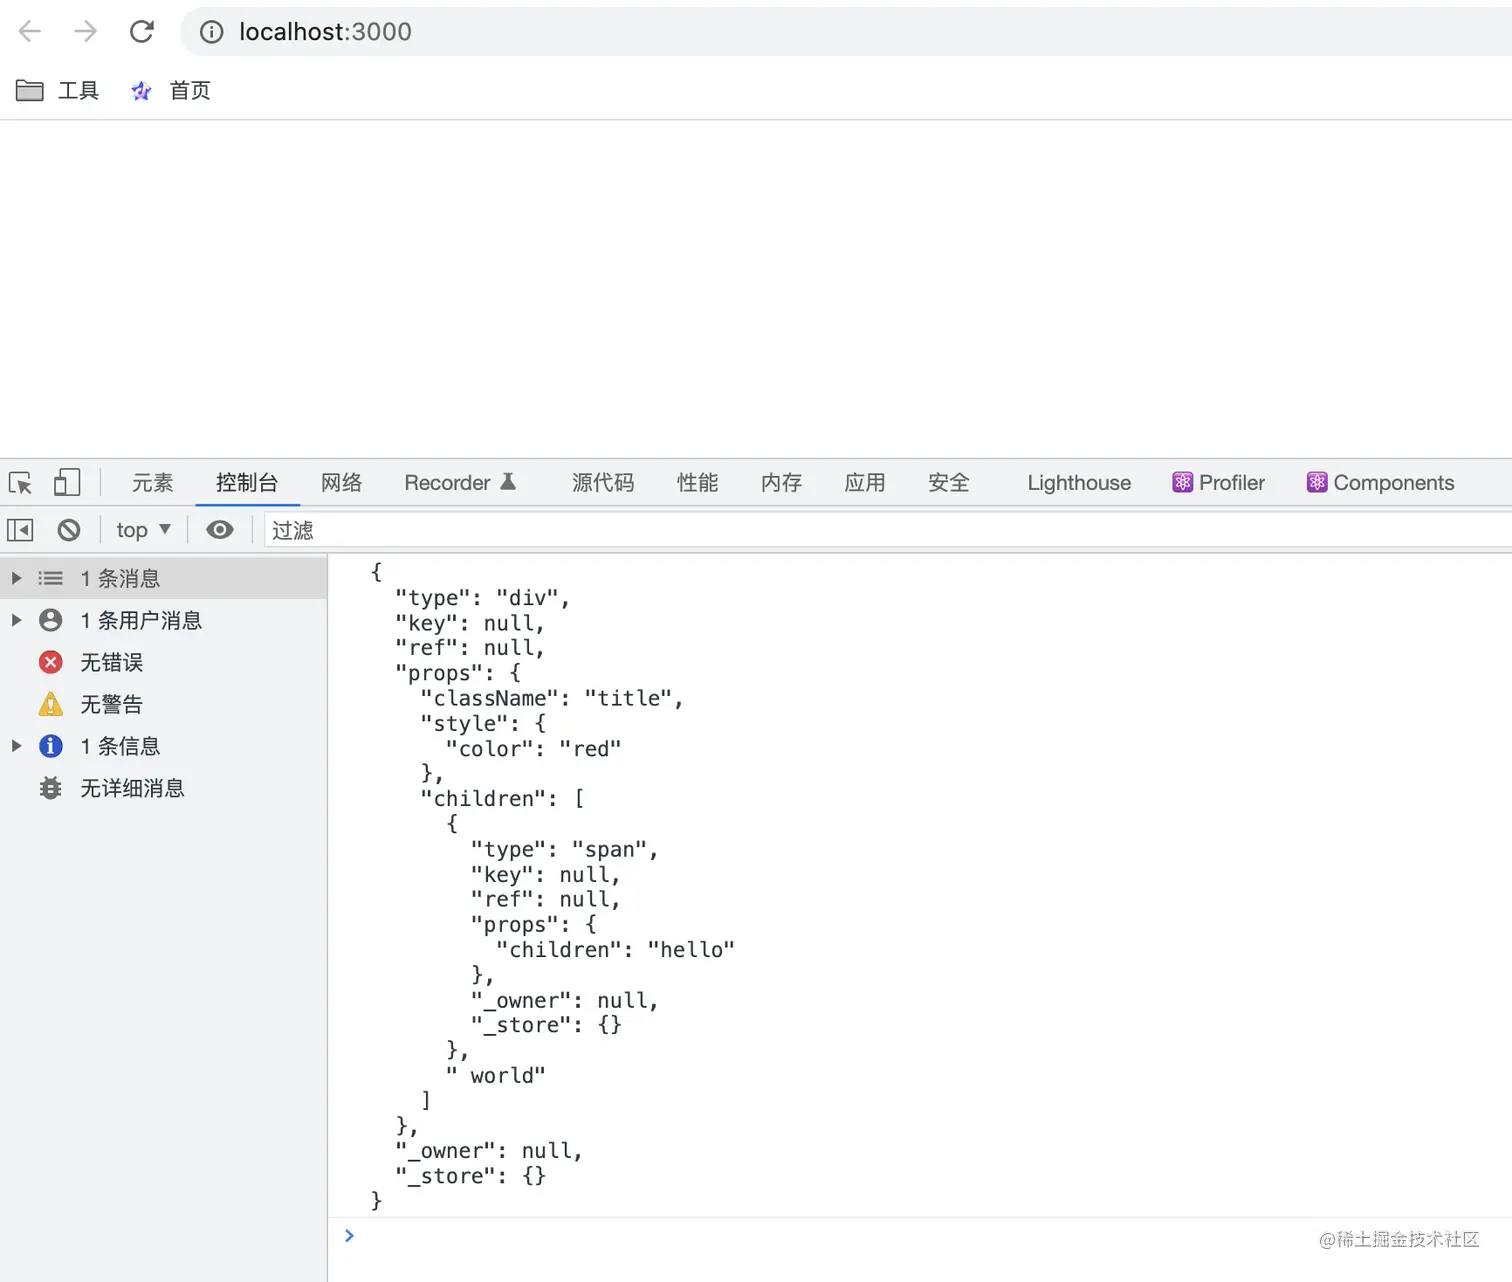
Task: Click the " world" string in output
Action: point(495,1075)
